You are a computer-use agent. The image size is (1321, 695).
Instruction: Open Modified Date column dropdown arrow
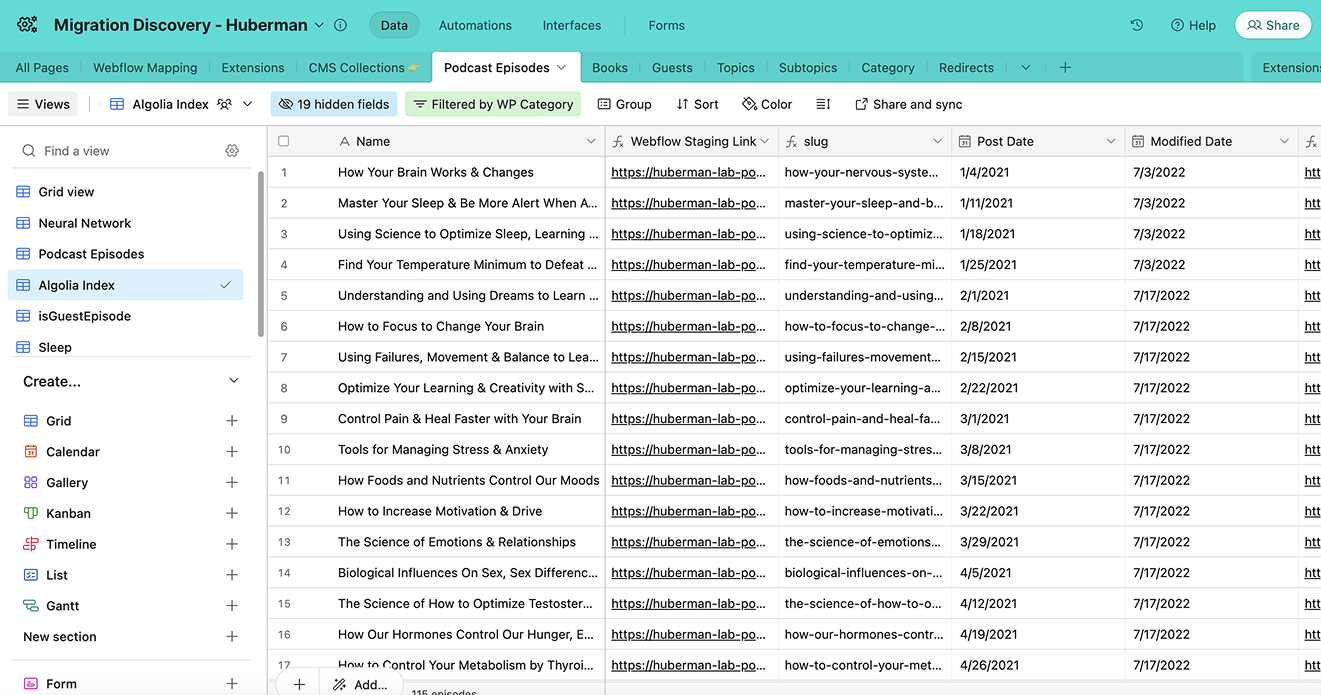pos(1284,141)
